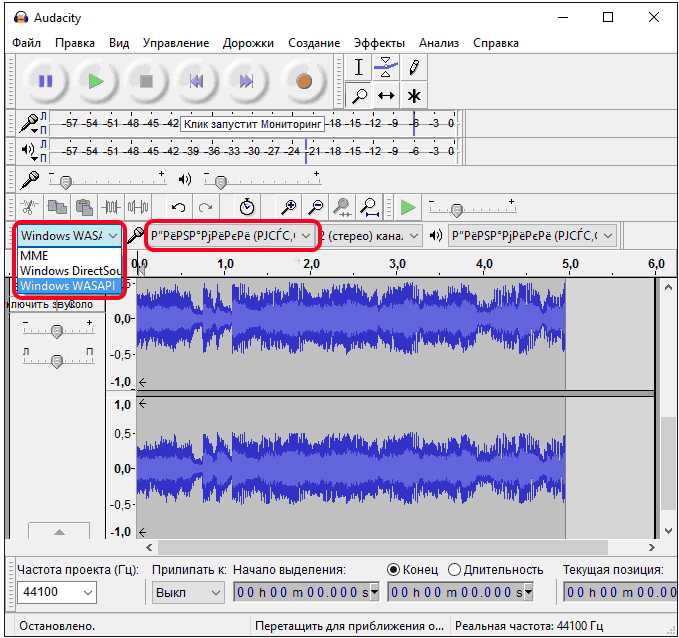Open the project rate 44100 dropdown
Viewport: 679px width, 638px height.
pos(57,592)
